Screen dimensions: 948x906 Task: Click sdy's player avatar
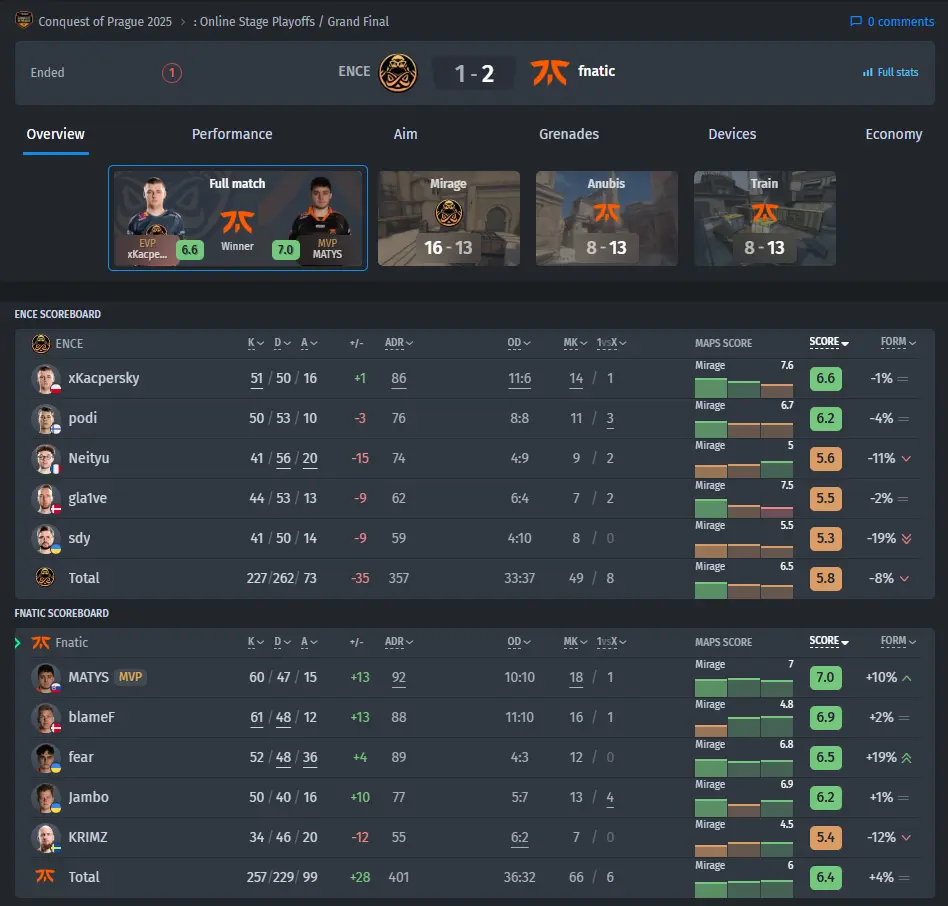click(46, 539)
